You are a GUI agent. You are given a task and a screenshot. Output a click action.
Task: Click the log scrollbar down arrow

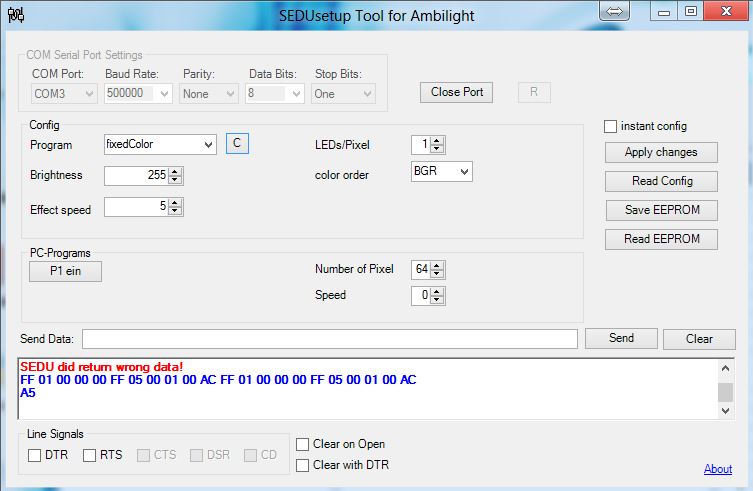click(726, 411)
